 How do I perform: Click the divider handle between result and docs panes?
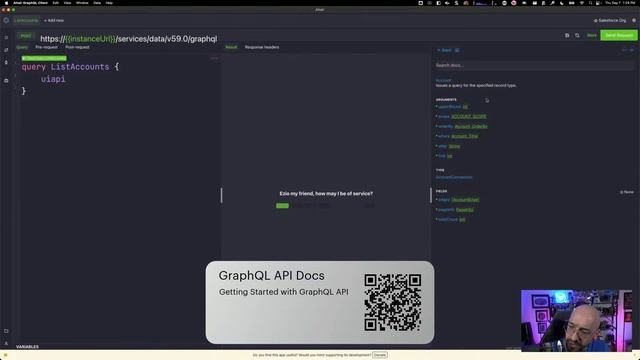(431, 195)
